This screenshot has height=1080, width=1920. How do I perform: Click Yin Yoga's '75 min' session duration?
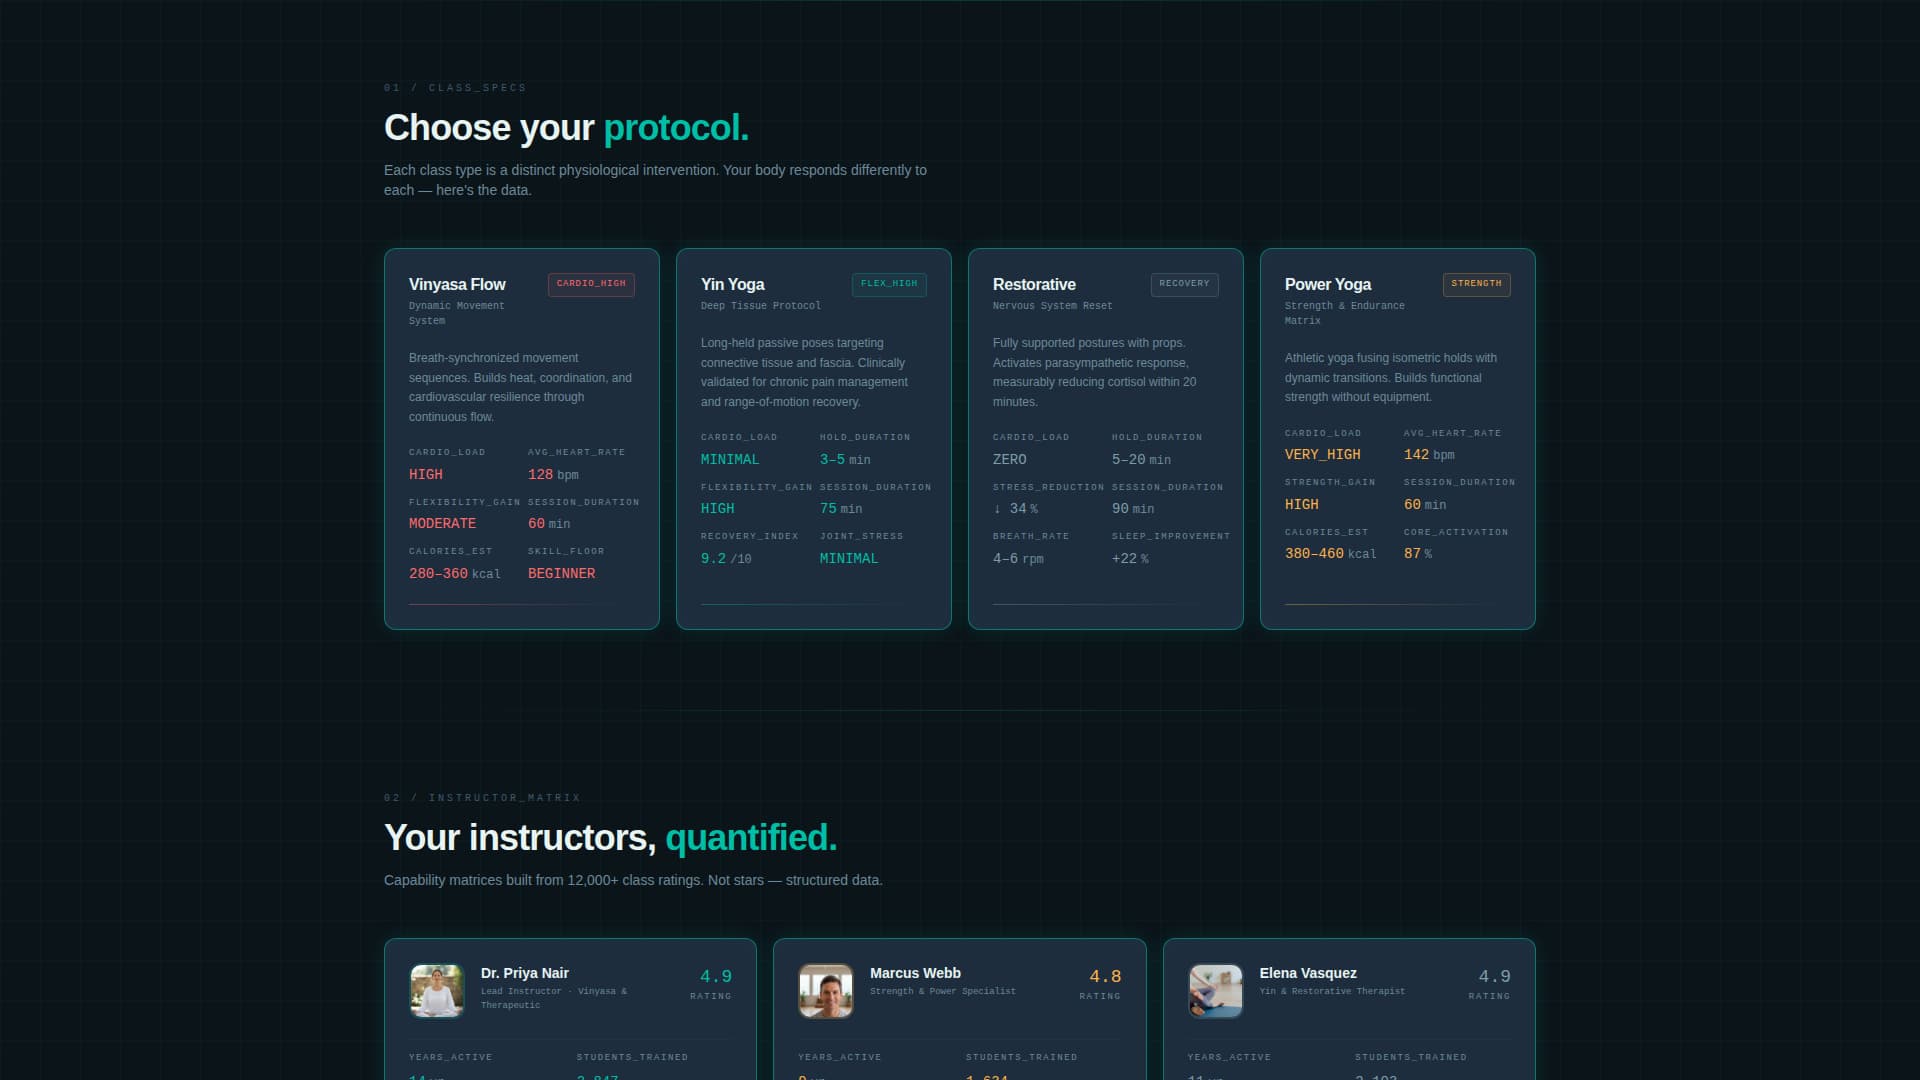tap(841, 509)
